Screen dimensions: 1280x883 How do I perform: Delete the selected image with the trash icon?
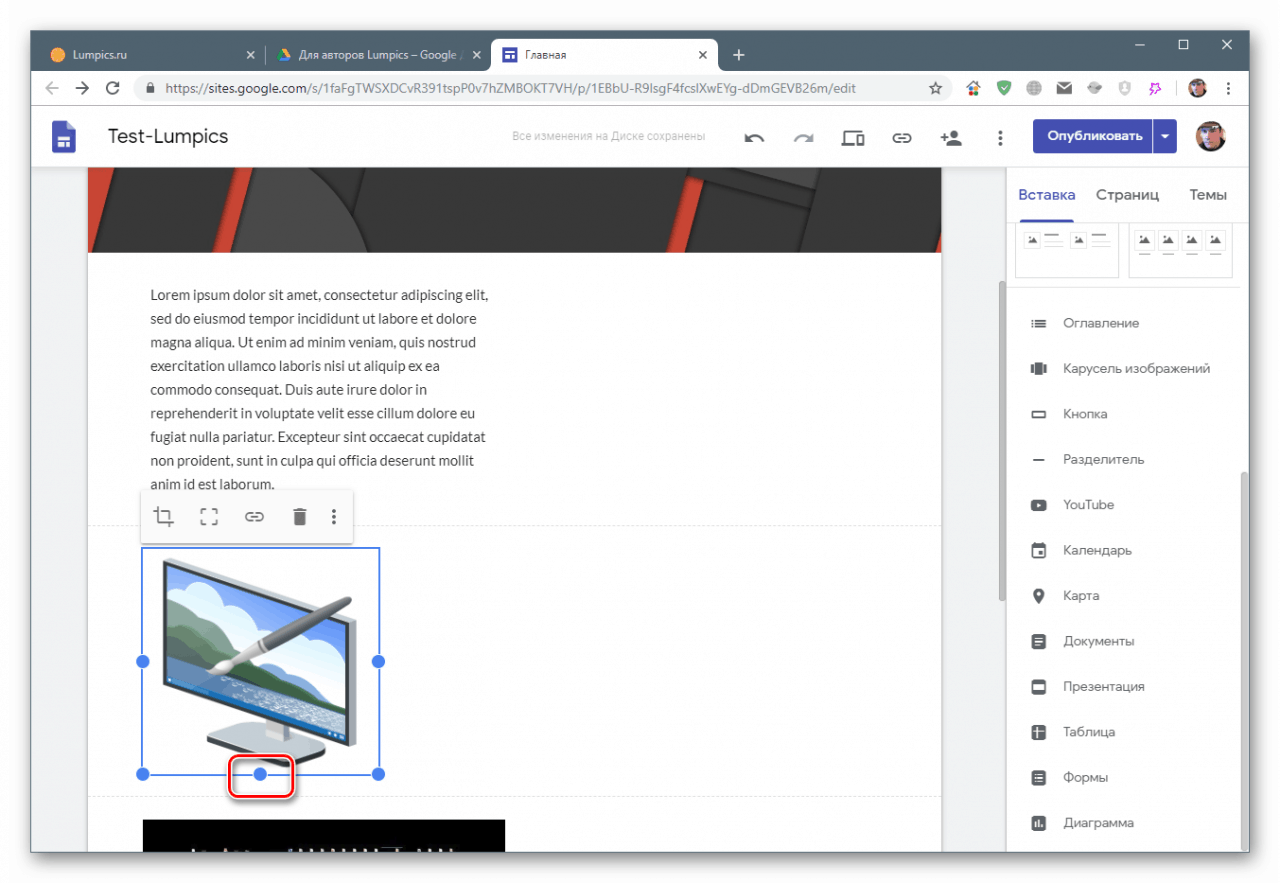pos(299,517)
